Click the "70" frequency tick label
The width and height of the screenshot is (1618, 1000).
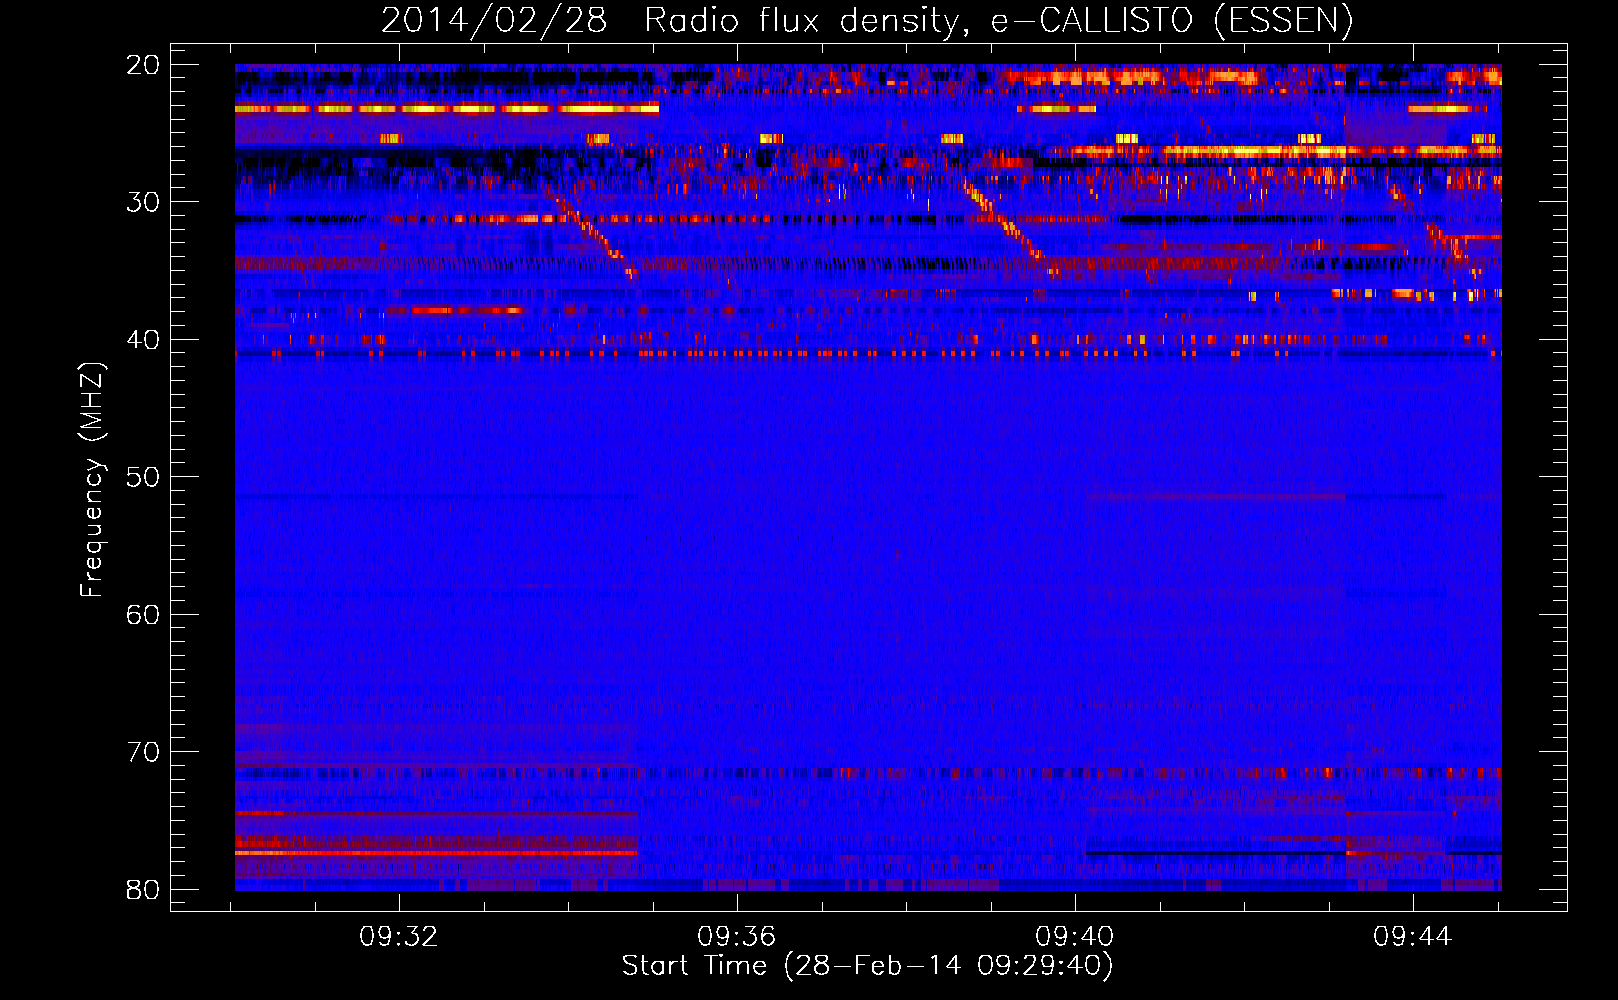pyautogui.click(x=143, y=752)
